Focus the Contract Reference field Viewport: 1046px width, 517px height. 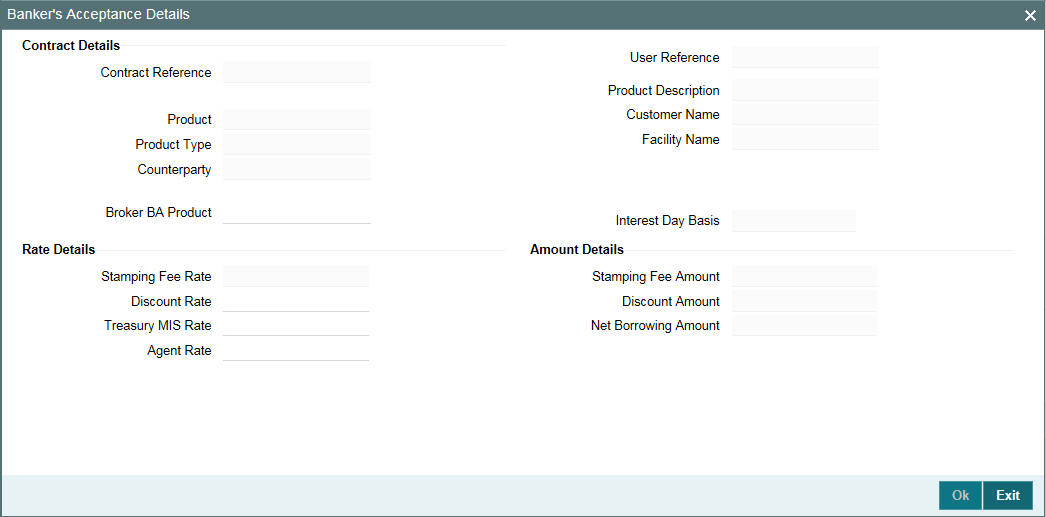(297, 72)
